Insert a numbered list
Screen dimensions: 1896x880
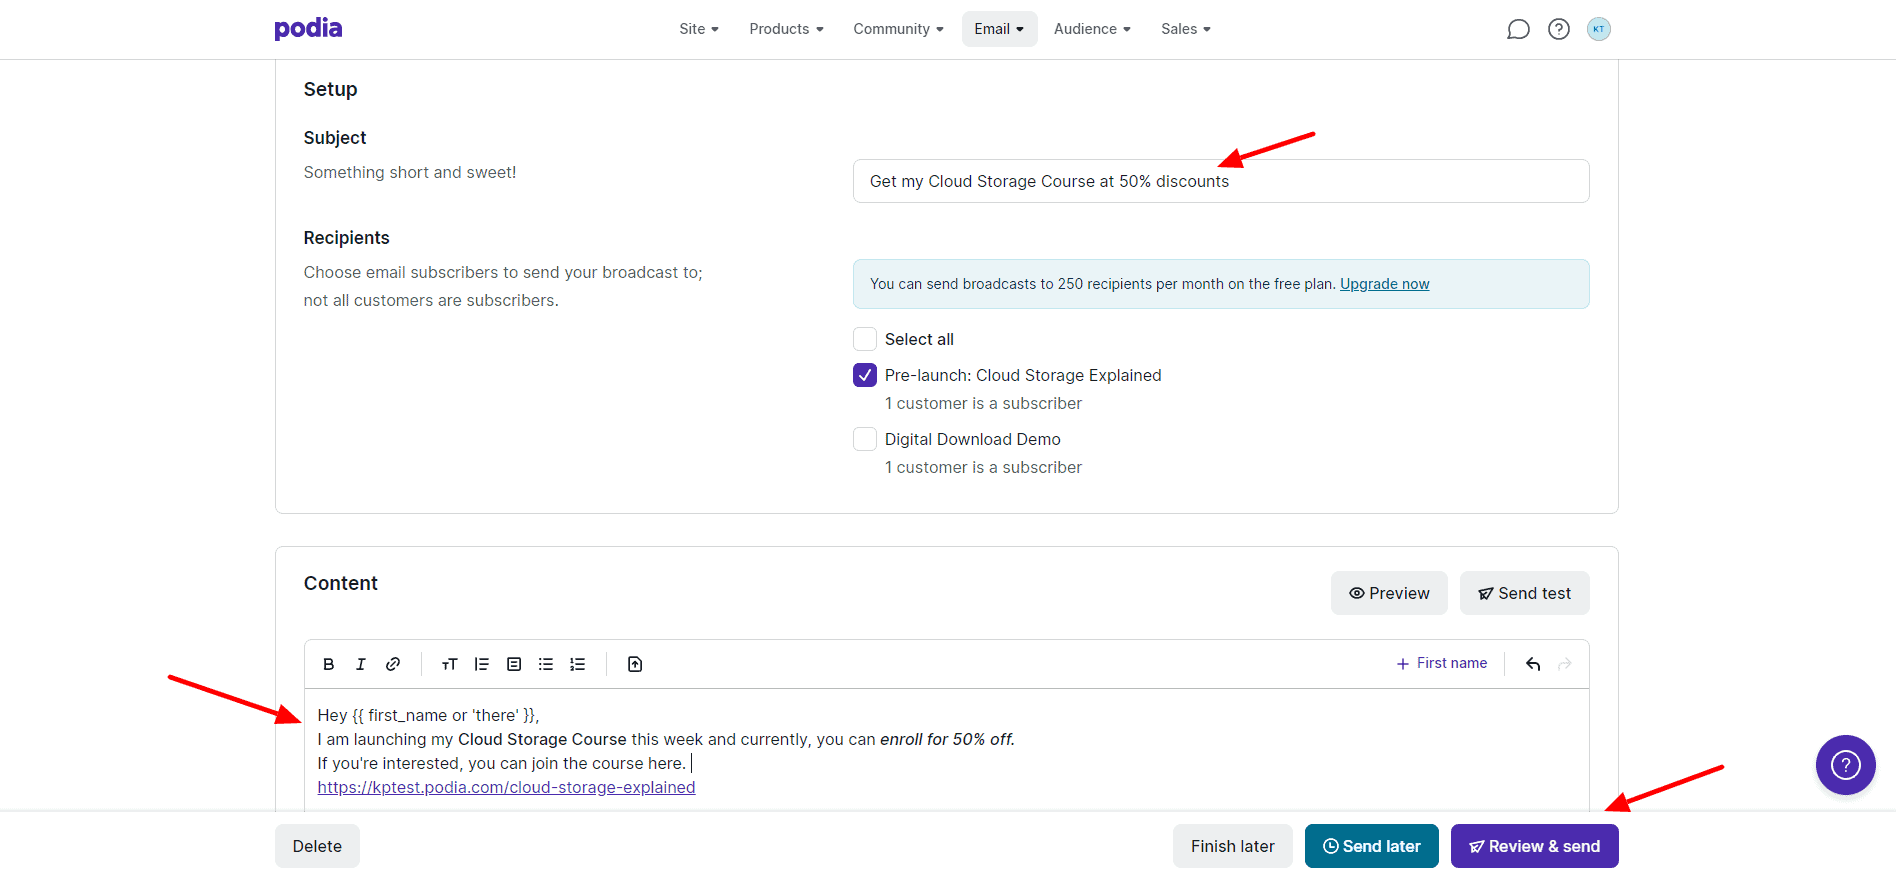tap(578, 664)
